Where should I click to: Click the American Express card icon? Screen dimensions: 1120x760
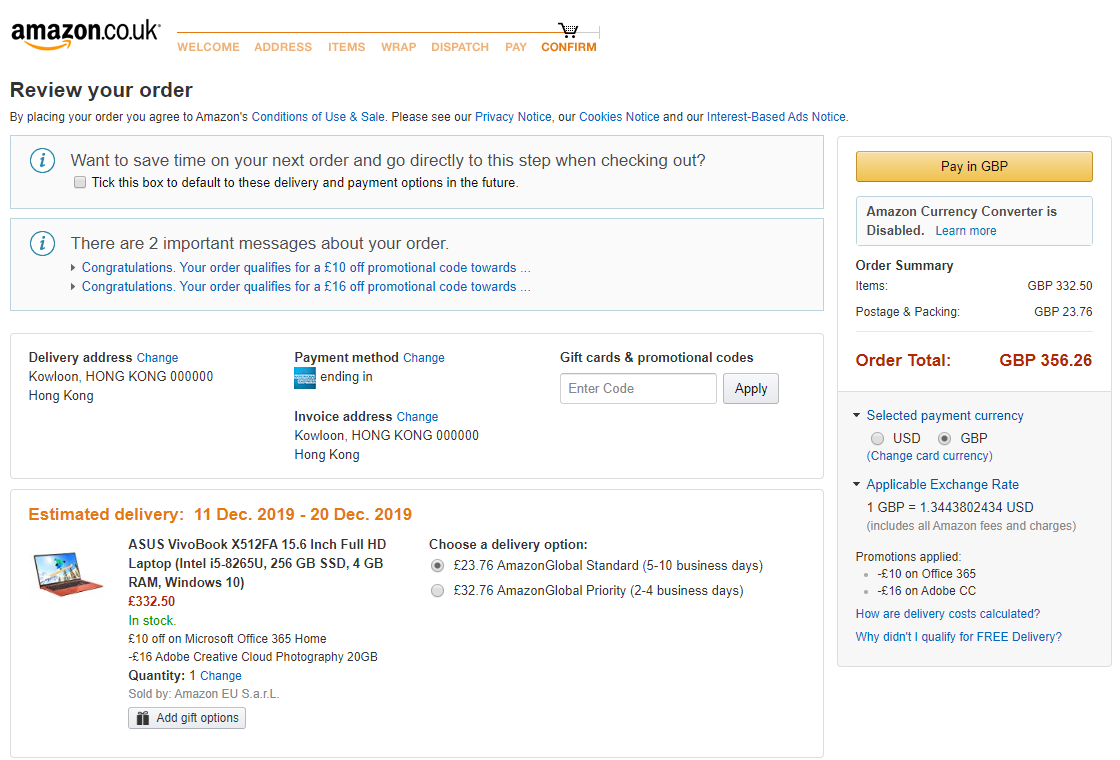(305, 377)
